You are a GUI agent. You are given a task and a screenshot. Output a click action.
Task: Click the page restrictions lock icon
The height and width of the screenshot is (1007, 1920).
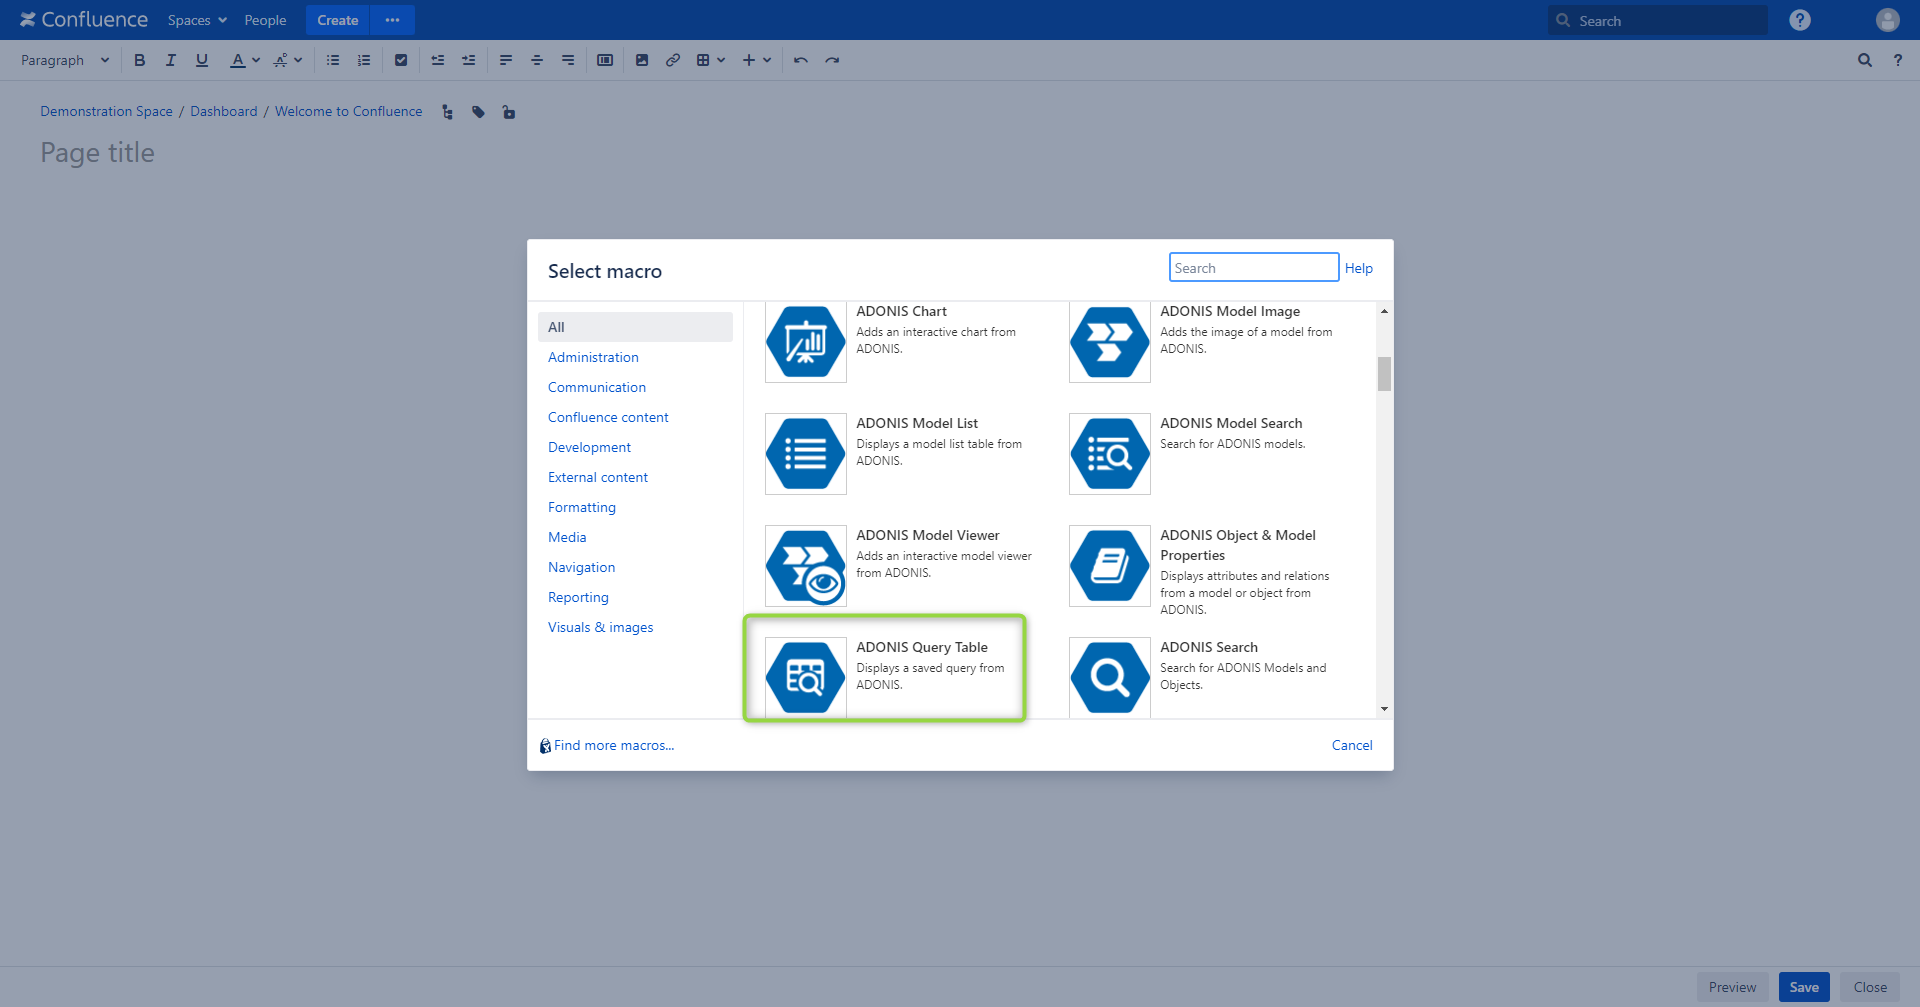coord(509,112)
